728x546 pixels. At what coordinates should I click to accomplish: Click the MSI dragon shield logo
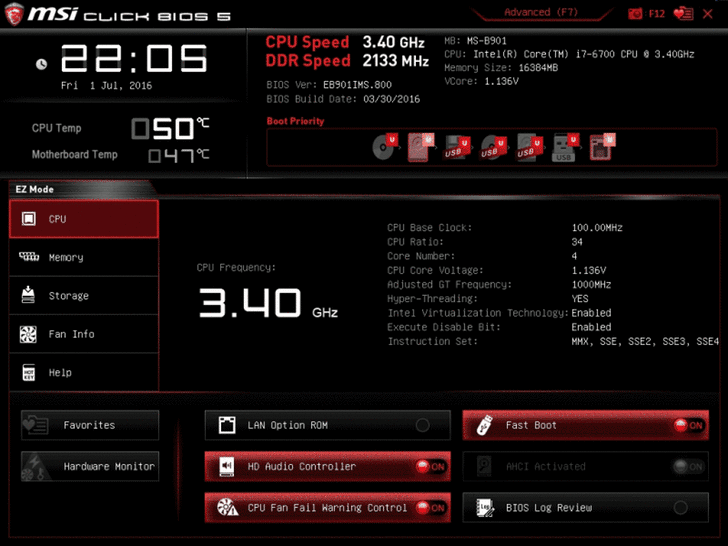pyautogui.click(x=14, y=14)
